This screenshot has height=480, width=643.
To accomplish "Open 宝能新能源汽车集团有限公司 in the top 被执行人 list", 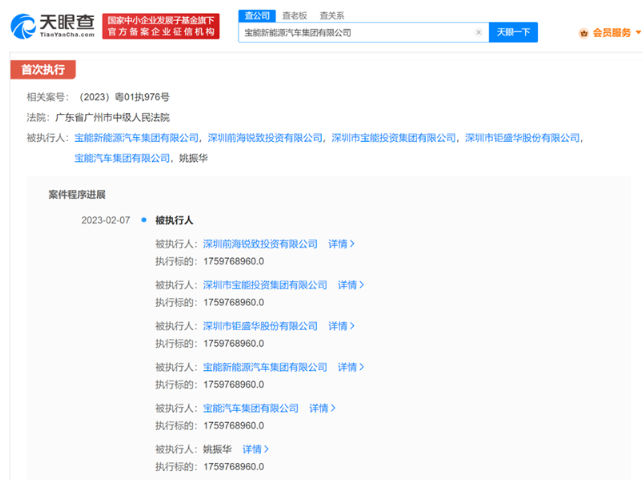I will pyautogui.click(x=136, y=138).
